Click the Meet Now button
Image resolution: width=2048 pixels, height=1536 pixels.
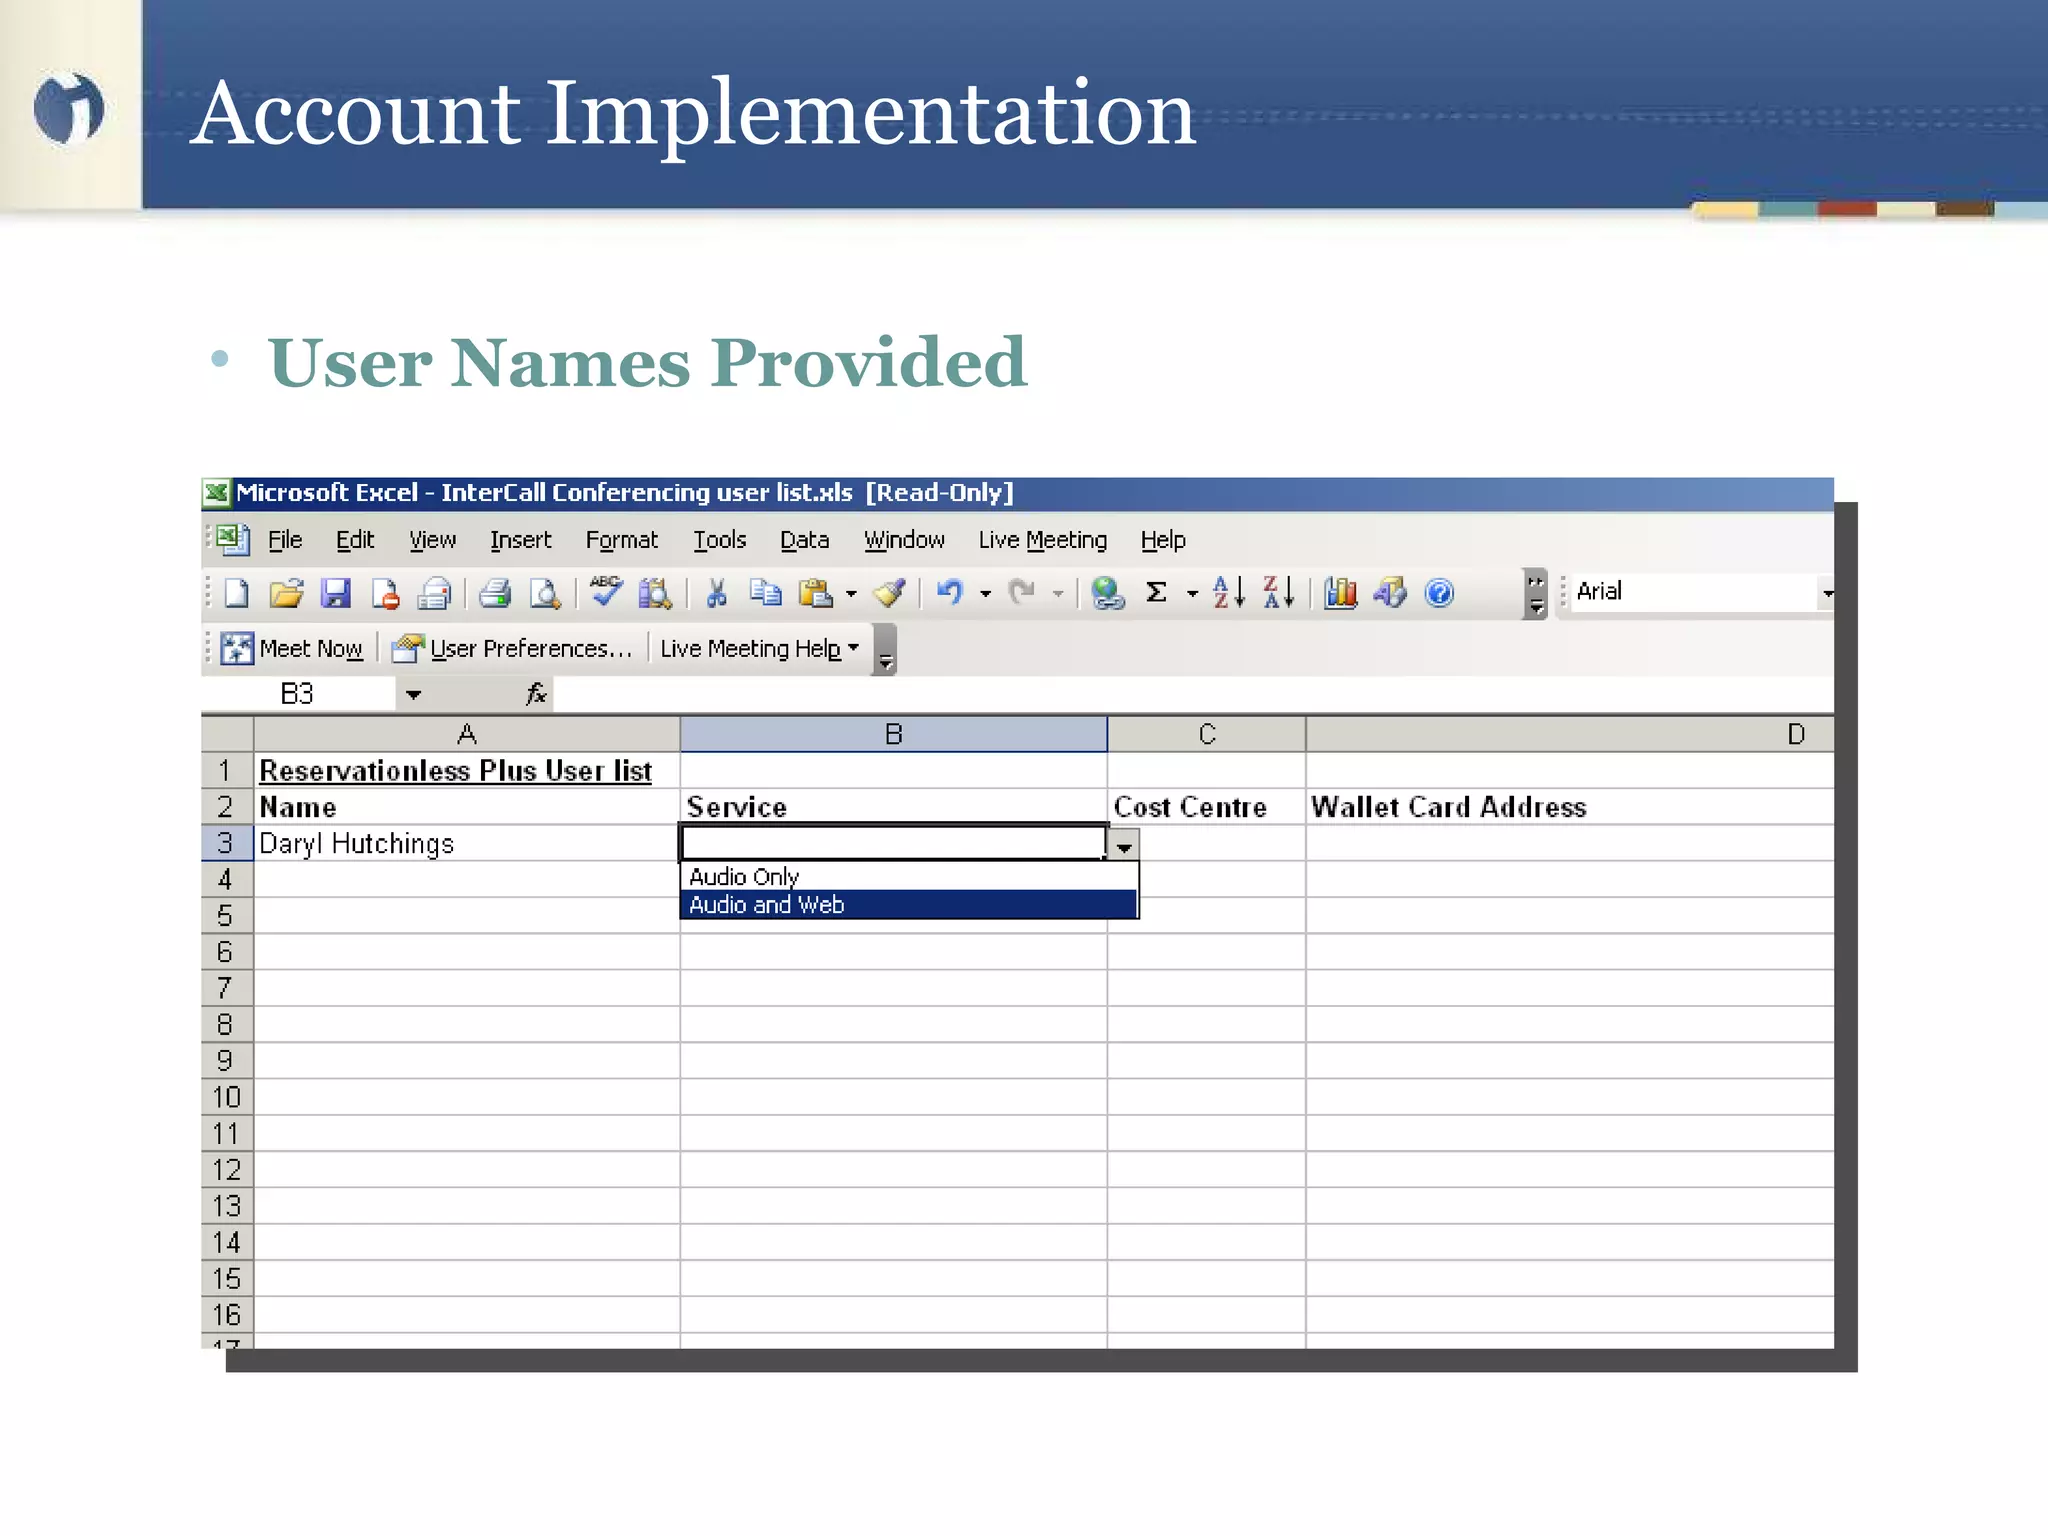(292, 648)
